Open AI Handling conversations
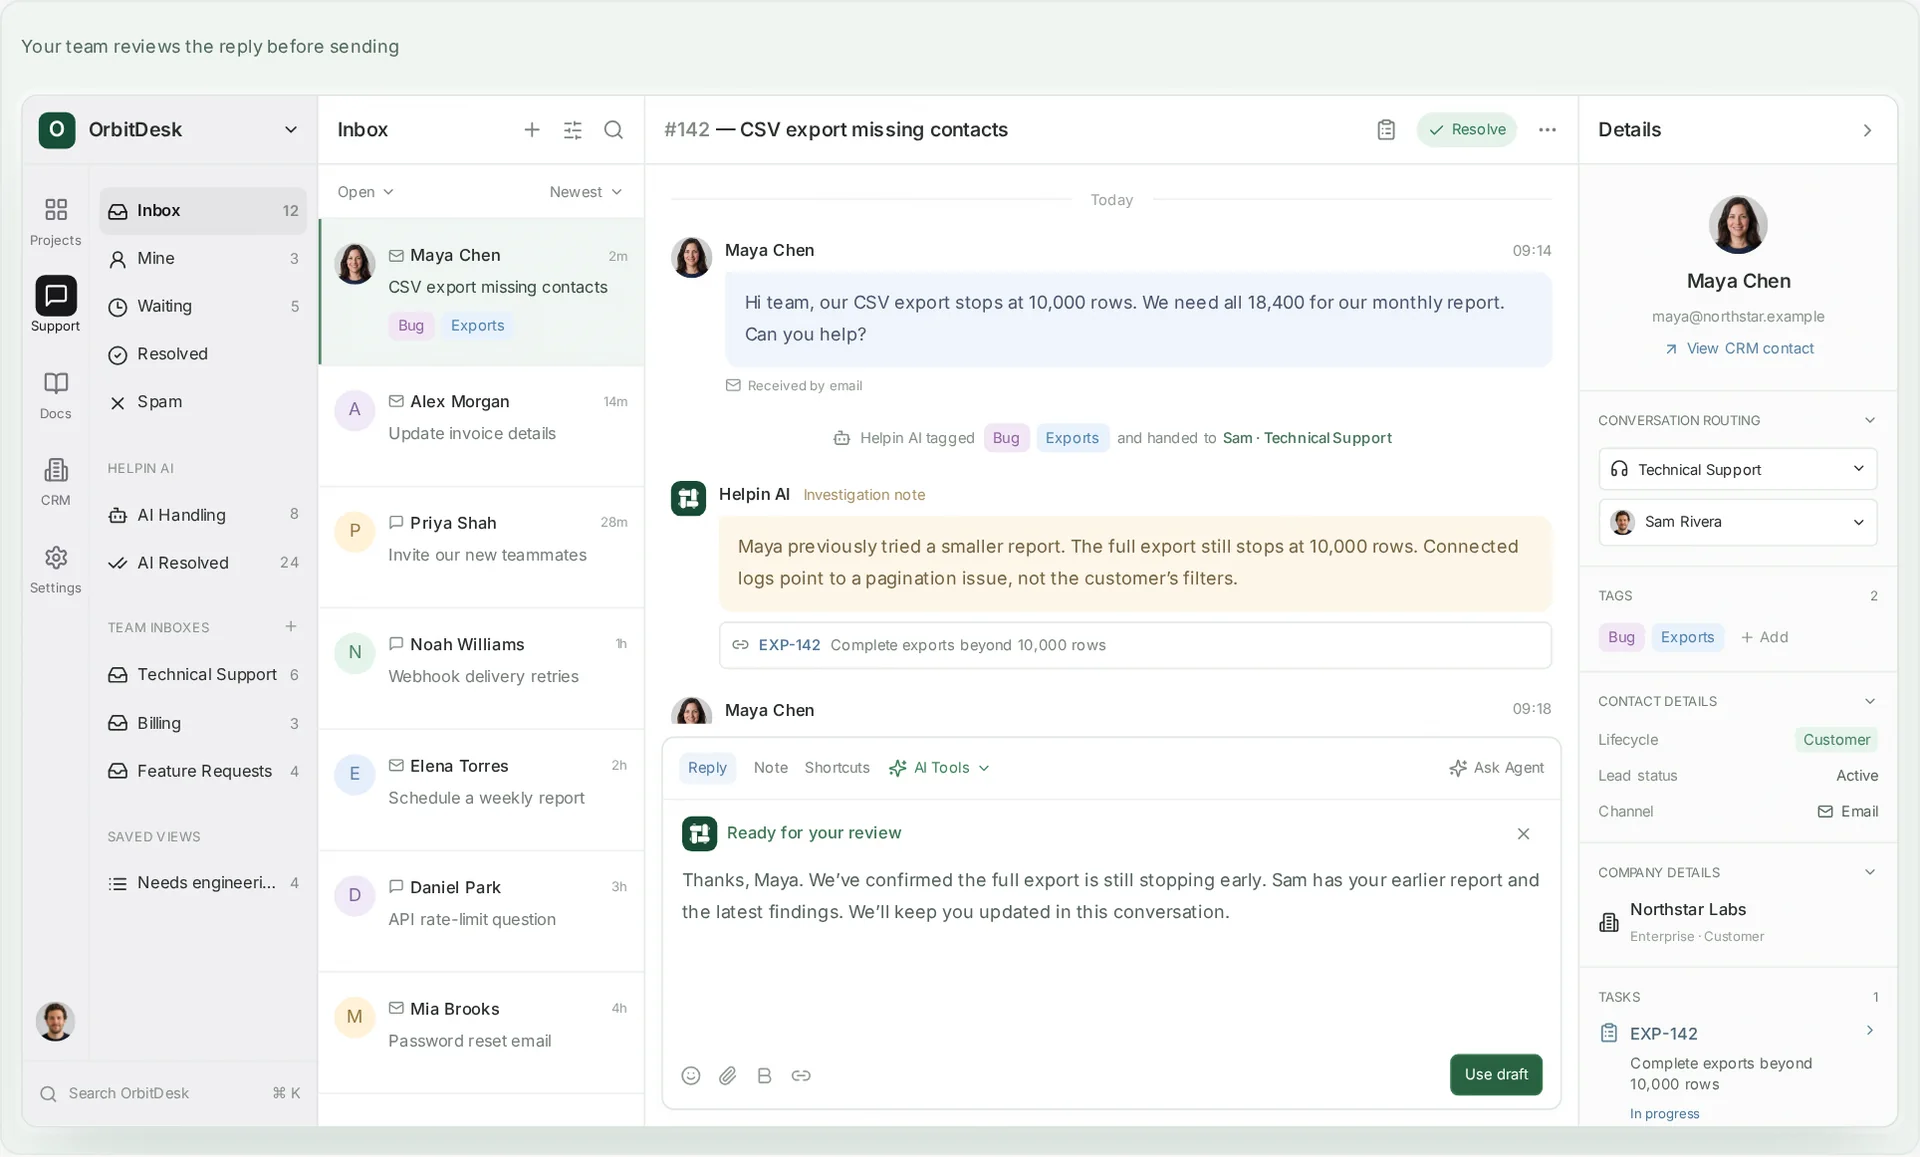The height and width of the screenshot is (1157, 1920). [x=203, y=515]
